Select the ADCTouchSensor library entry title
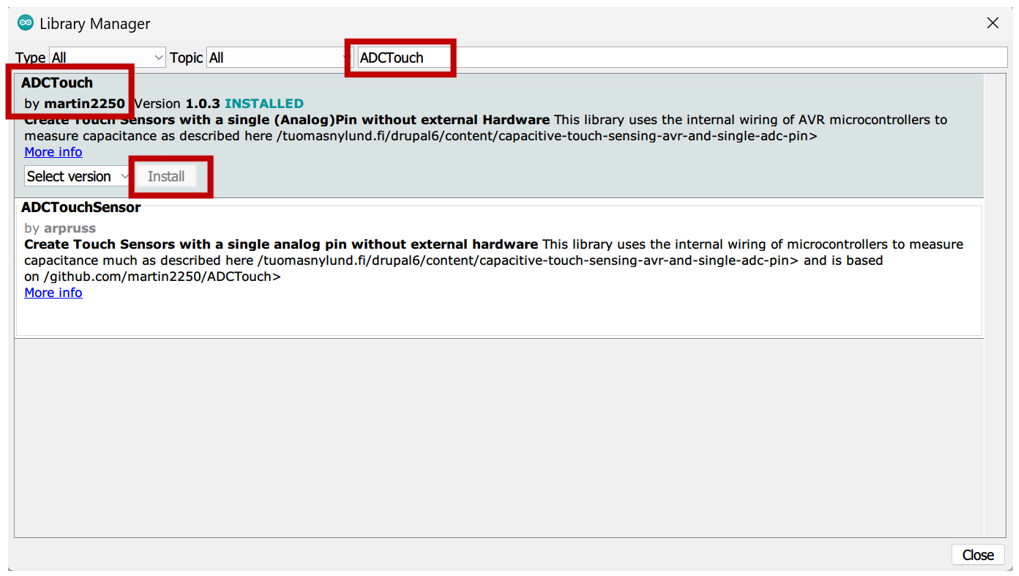Image resolution: width=1019 pixels, height=576 pixels. tap(81, 208)
